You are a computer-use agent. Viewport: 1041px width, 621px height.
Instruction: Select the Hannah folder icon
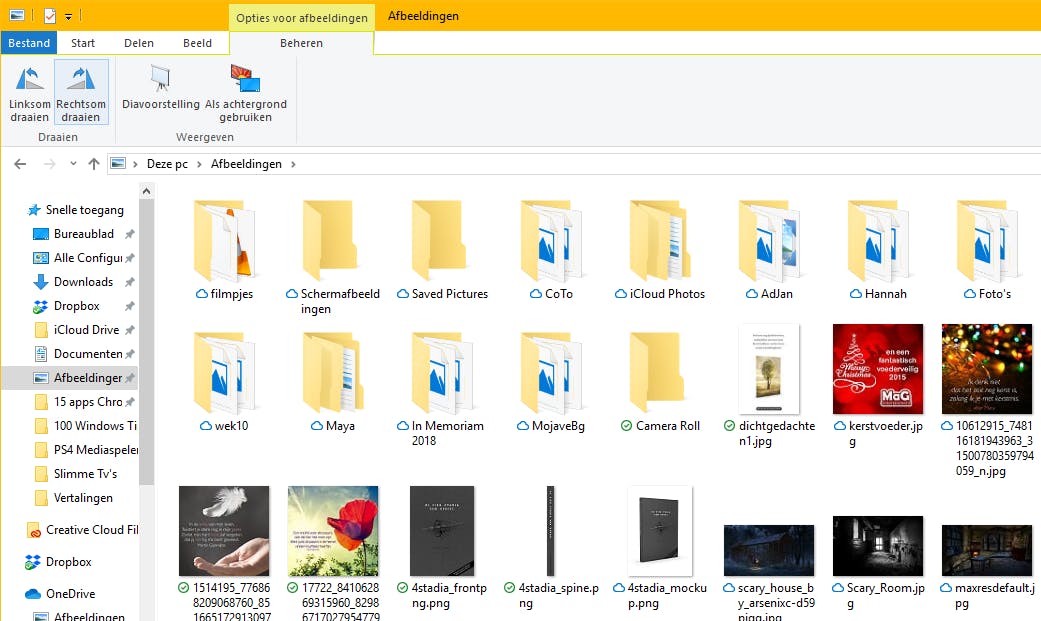(x=877, y=240)
